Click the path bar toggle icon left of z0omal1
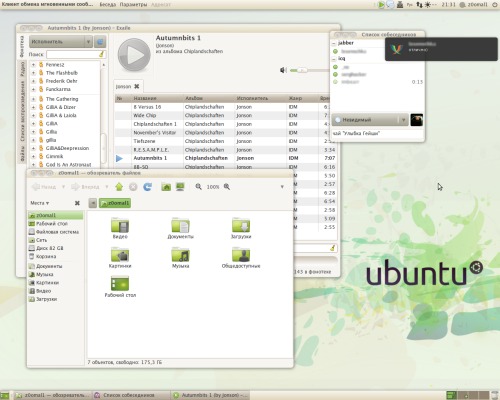Screen dimensions: 500x400 (x=93, y=203)
